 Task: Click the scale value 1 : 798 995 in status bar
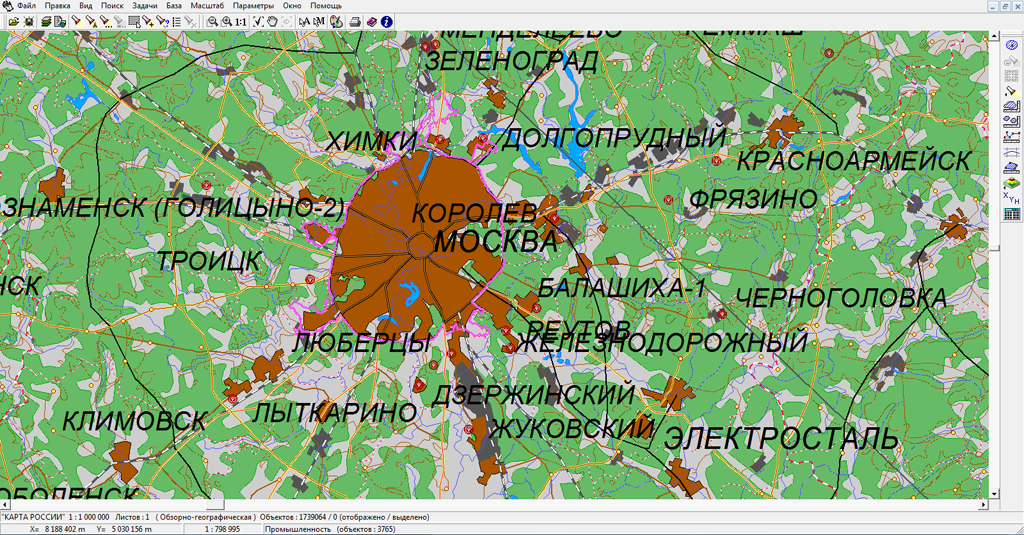pyautogui.click(x=222, y=529)
